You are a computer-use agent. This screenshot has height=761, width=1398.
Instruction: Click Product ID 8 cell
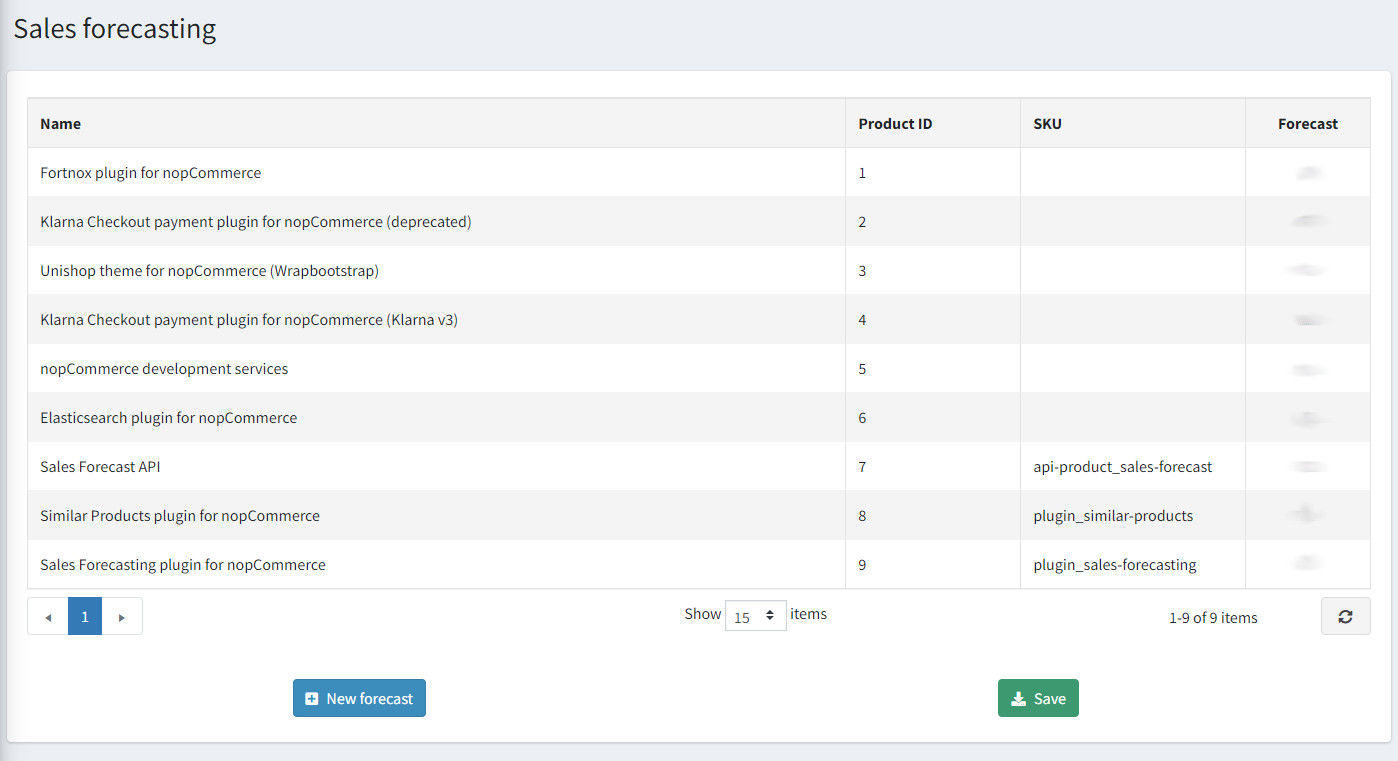tap(933, 516)
